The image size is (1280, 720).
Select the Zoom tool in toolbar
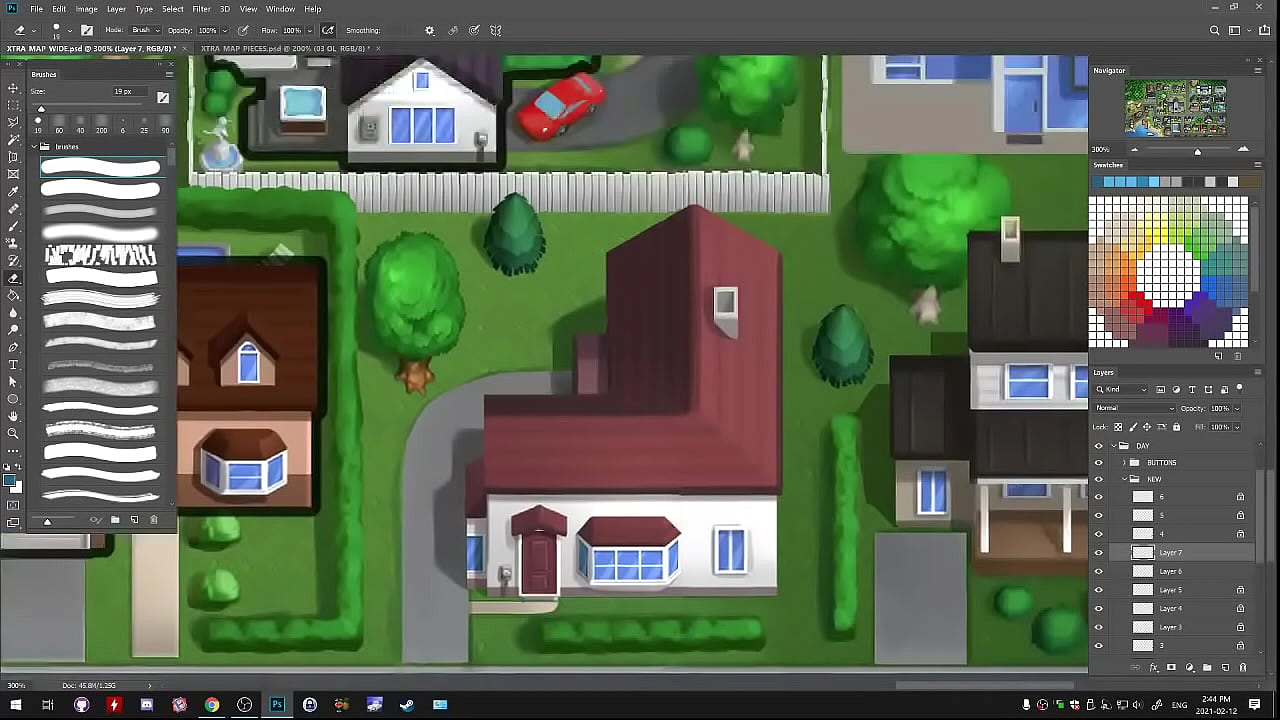tap(13, 433)
